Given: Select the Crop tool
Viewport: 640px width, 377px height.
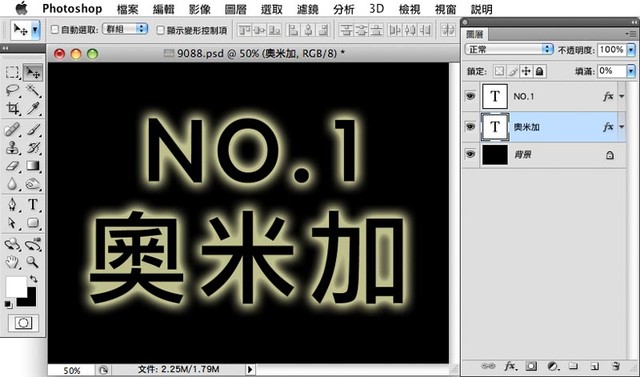Looking at the screenshot, I should pos(12,108).
